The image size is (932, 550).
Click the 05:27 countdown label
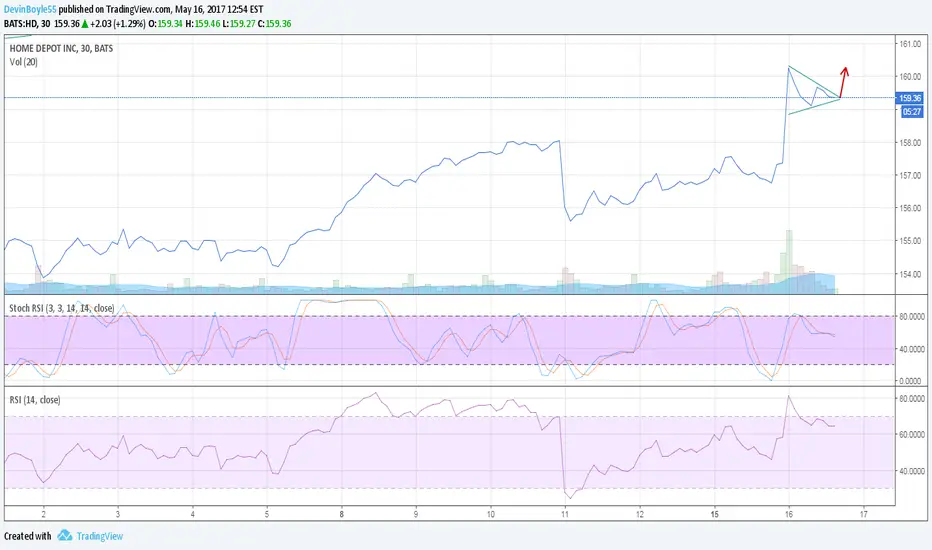pyautogui.click(x=912, y=111)
